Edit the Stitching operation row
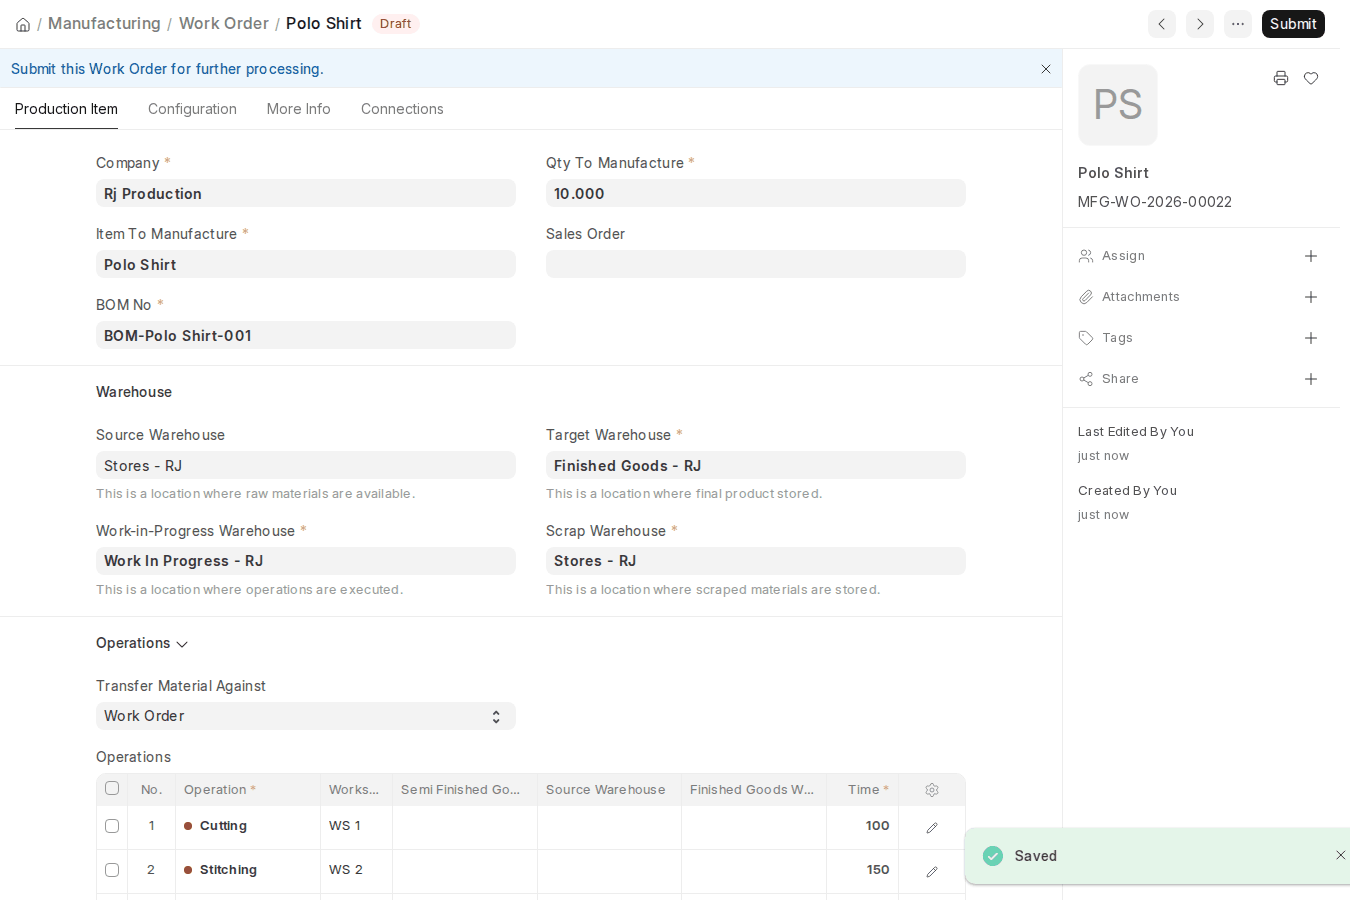Screen dimensions: 1350x900 pos(932,871)
